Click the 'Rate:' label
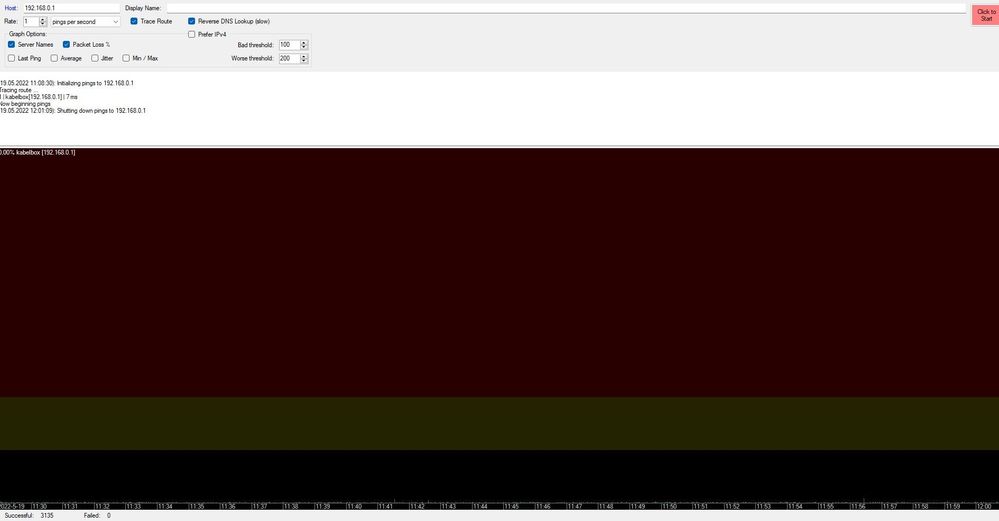 pos(11,22)
